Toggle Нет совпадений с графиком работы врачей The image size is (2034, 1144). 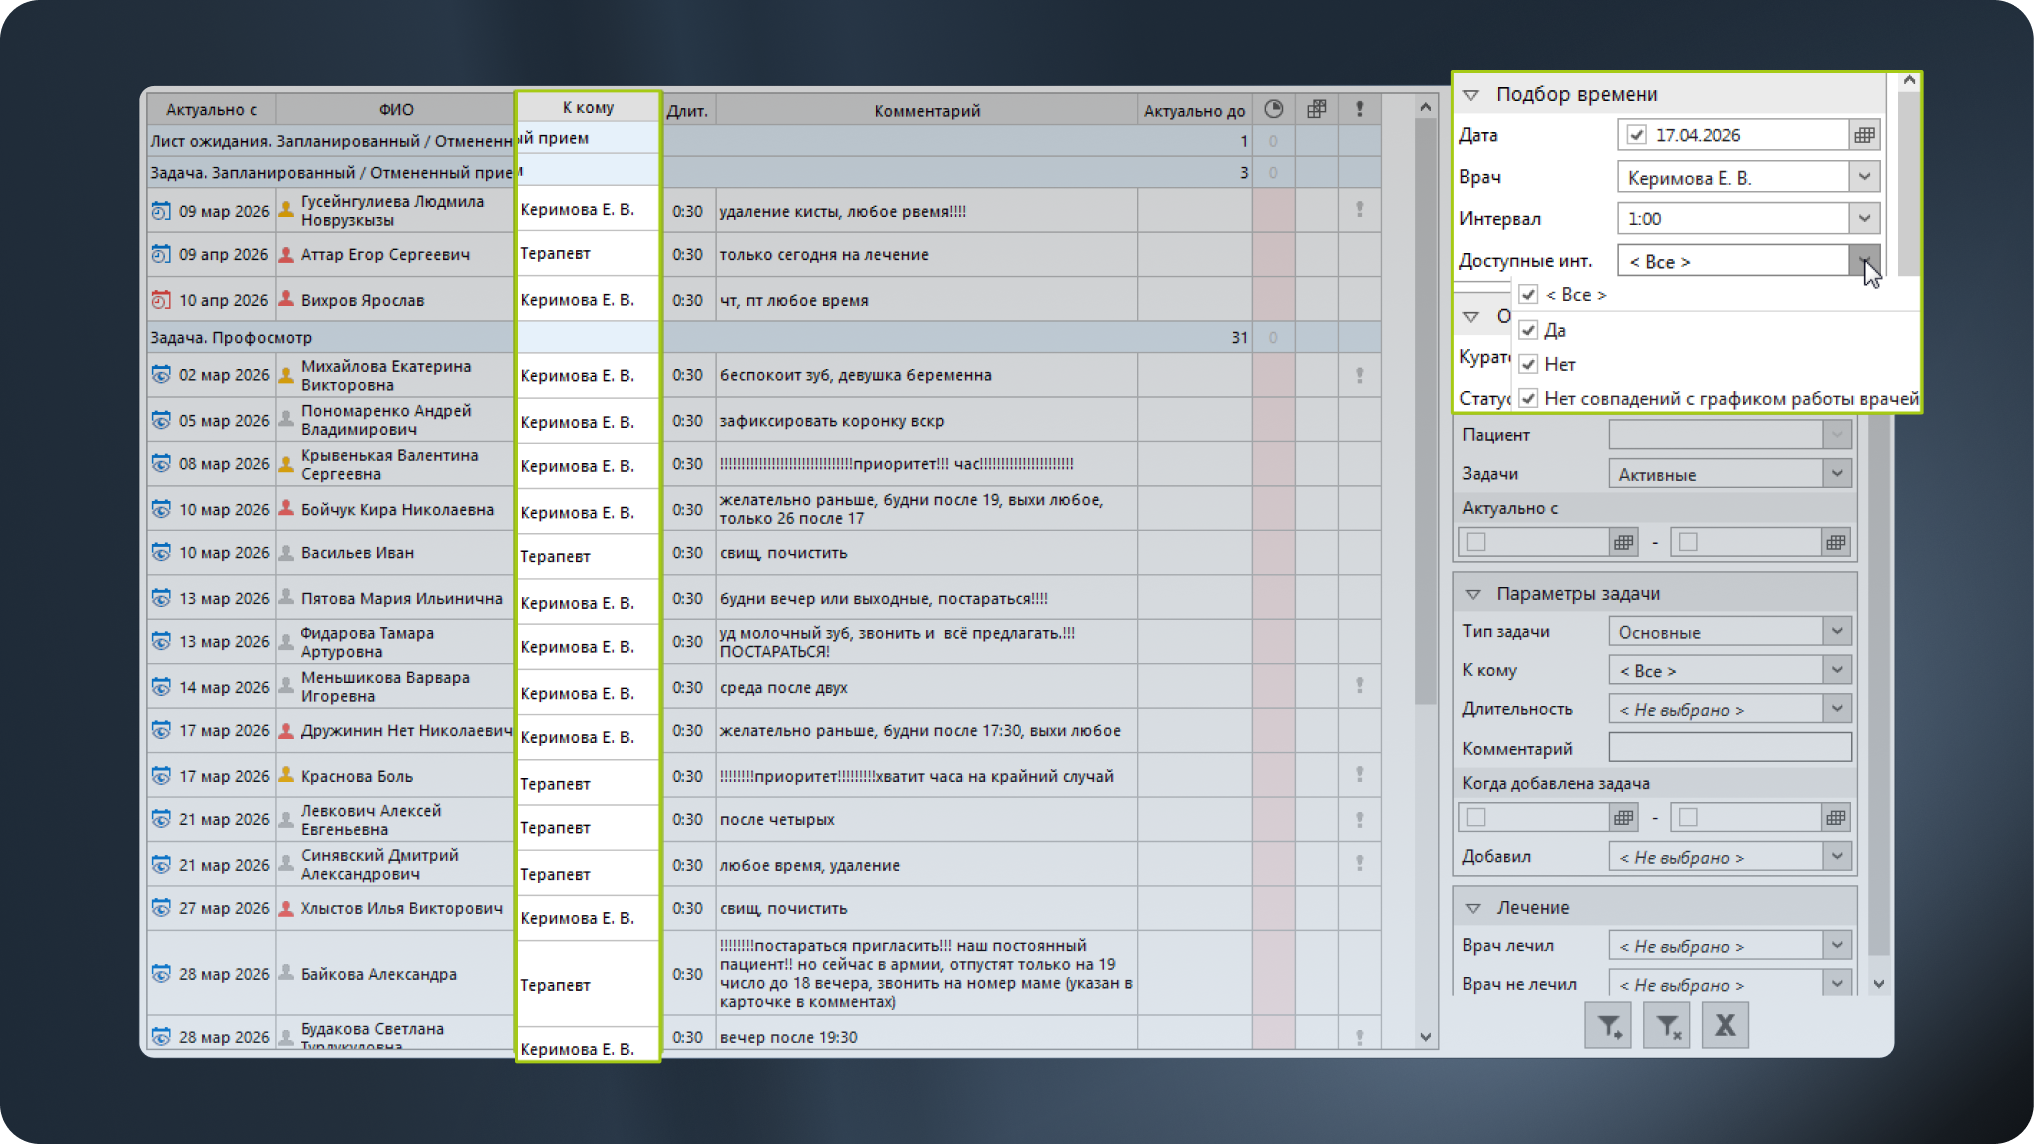1528,398
